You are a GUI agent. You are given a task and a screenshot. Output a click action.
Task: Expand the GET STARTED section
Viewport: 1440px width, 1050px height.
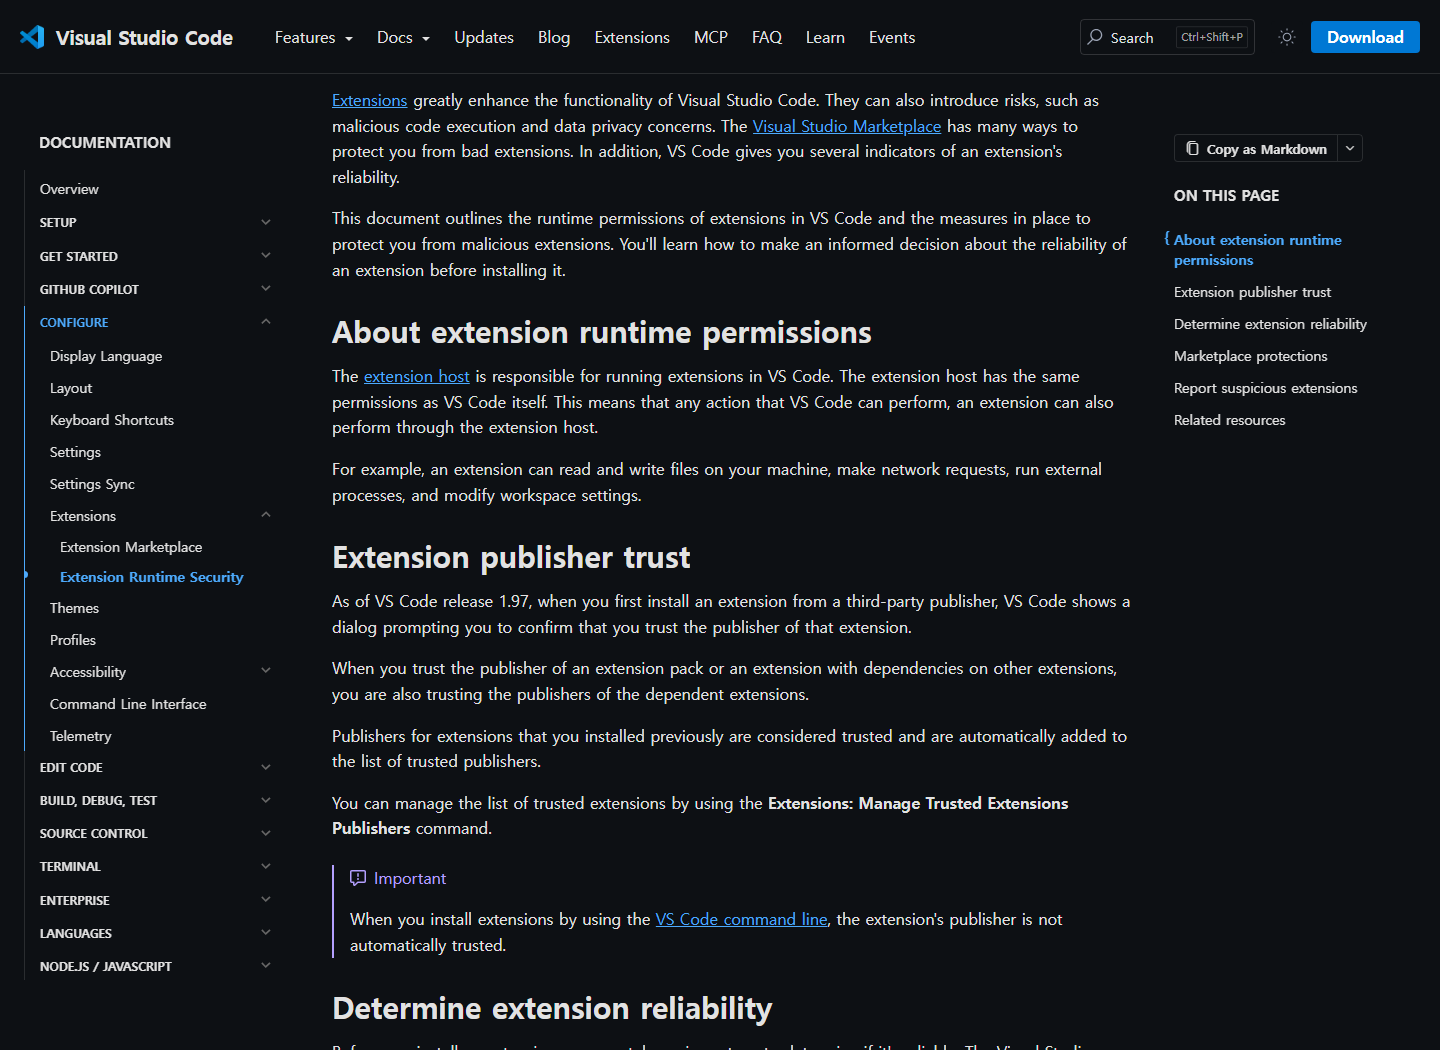(x=266, y=256)
